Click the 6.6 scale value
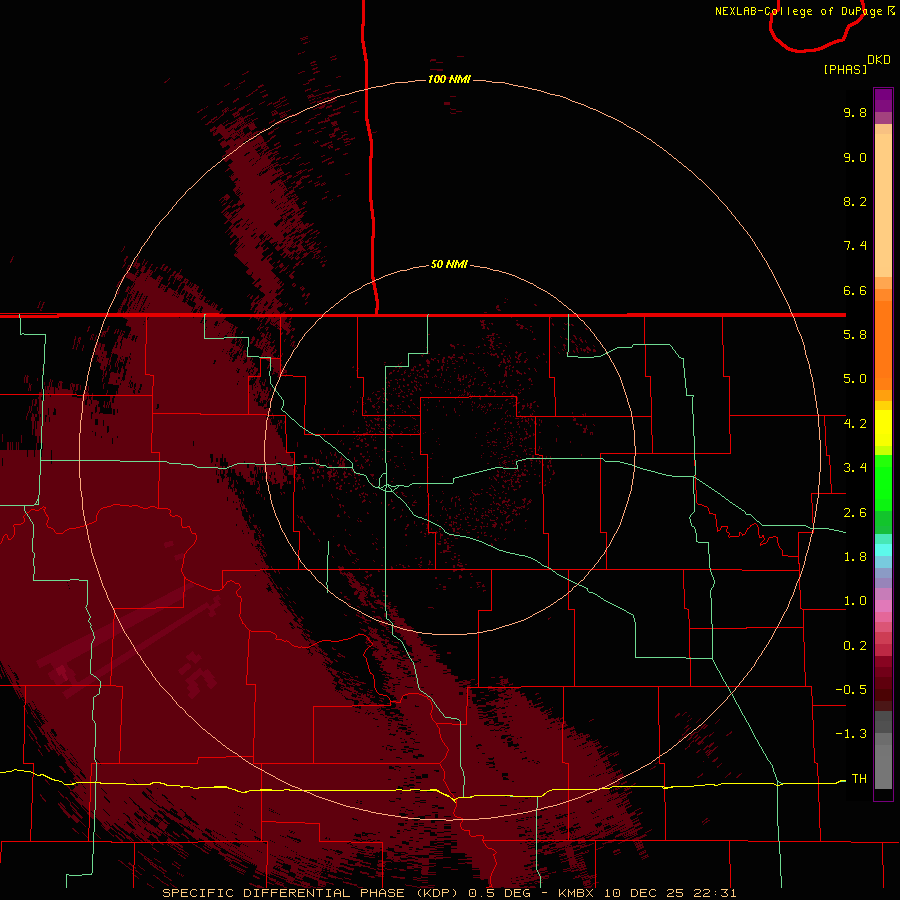 855,290
